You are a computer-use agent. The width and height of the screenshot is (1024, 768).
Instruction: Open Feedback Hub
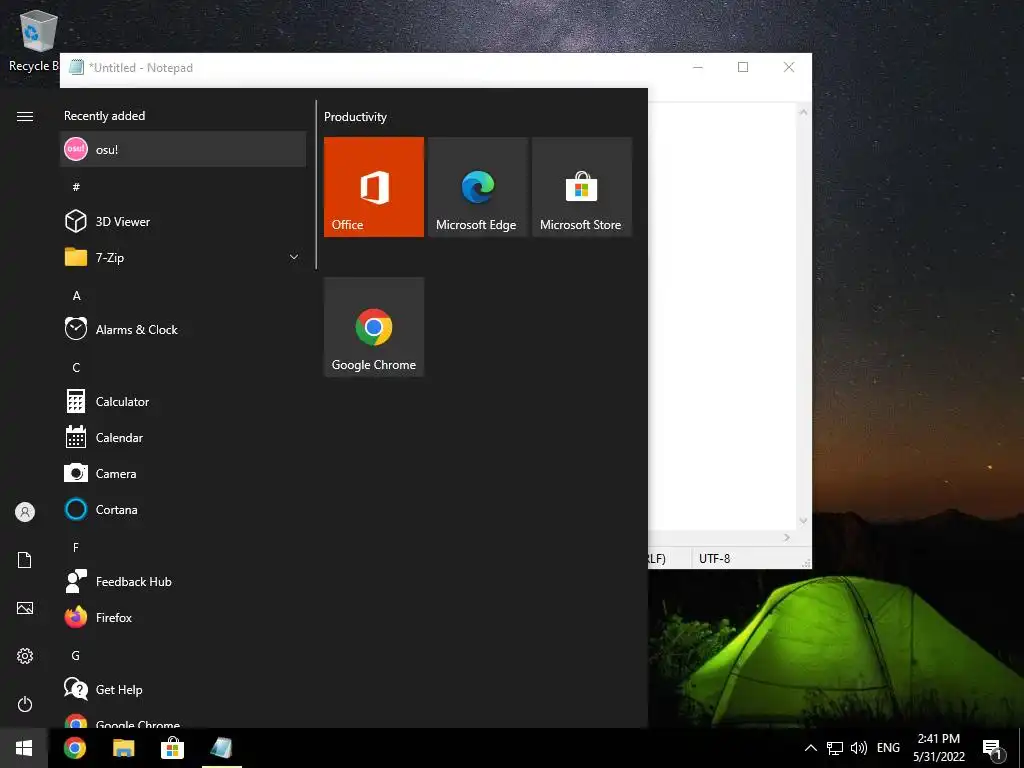(x=183, y=581)
